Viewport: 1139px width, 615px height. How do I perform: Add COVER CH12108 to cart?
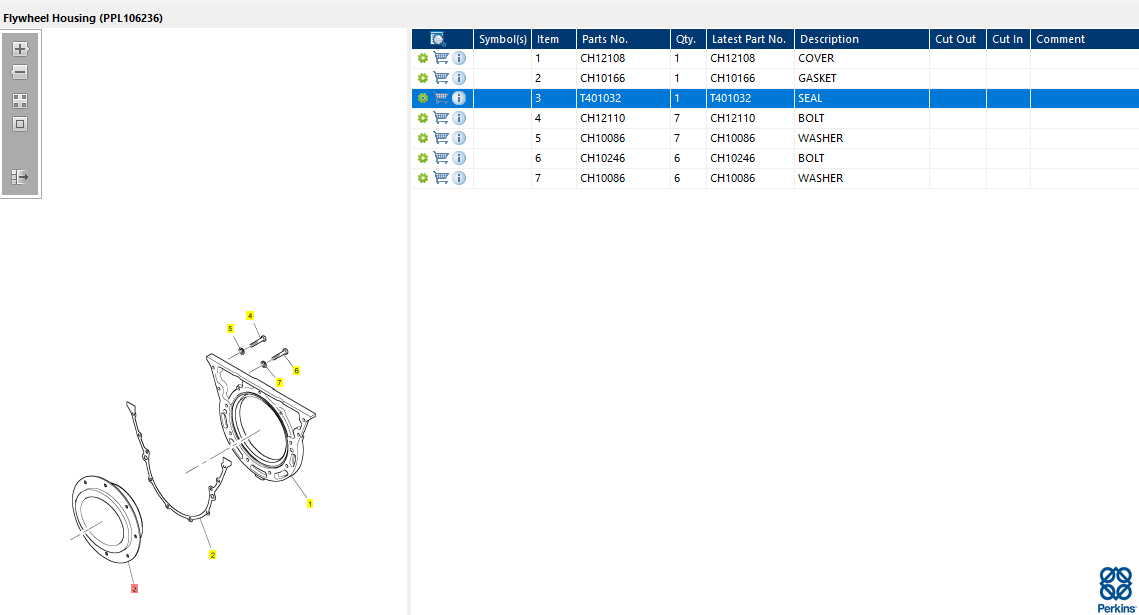(441, 58)
